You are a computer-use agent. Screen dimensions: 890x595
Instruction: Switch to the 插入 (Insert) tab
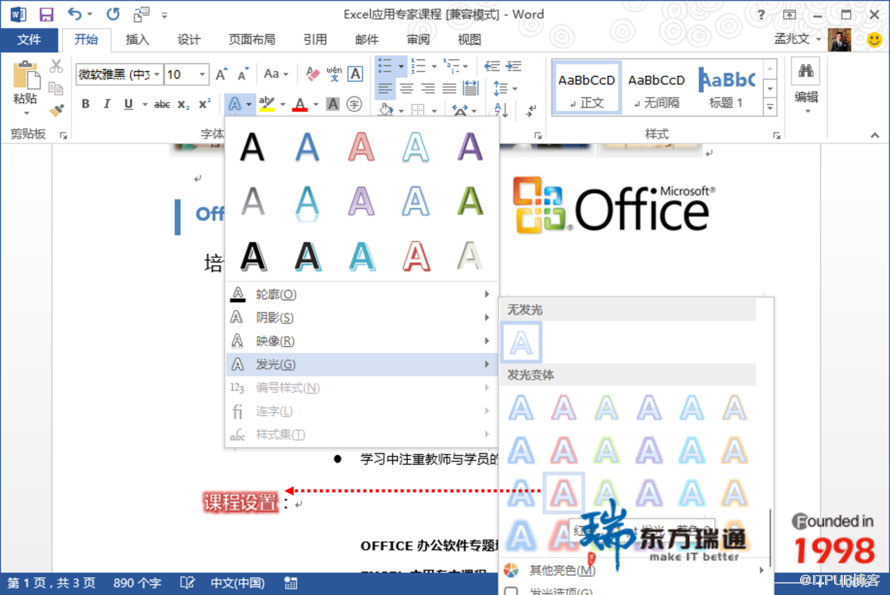(x=137, y=40)
